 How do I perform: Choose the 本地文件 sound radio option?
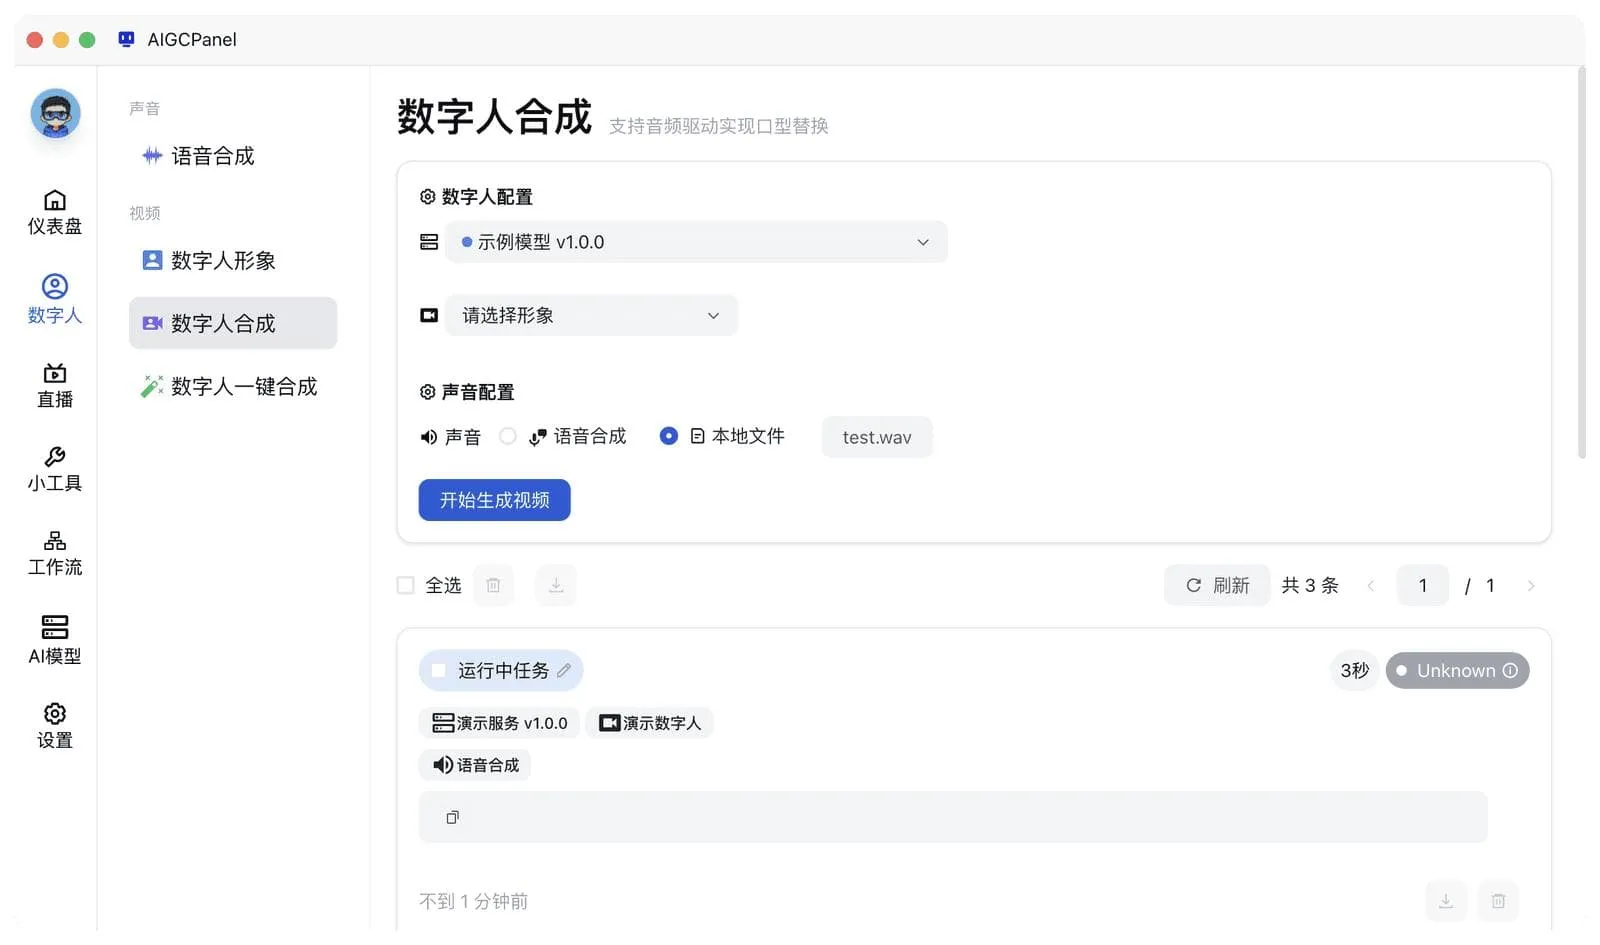pos(669,436)
